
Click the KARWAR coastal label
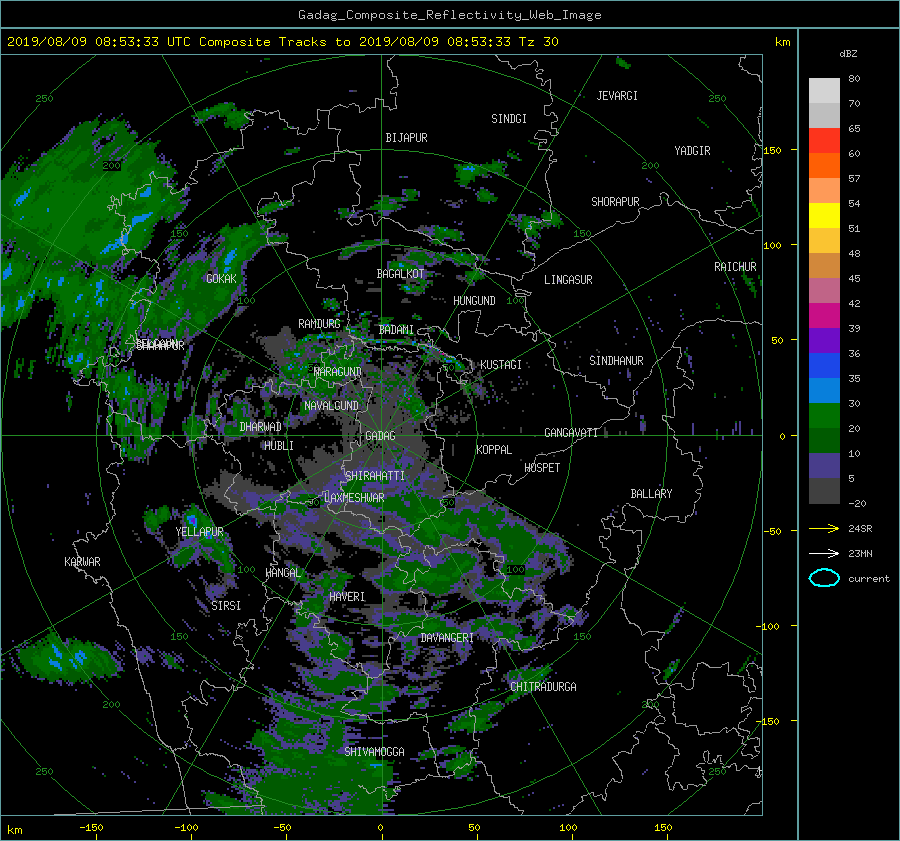tap(82, 562)
